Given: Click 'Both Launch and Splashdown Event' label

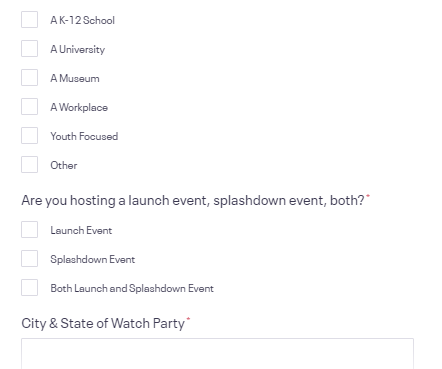Looking at the screenshot, I should 132,288.
